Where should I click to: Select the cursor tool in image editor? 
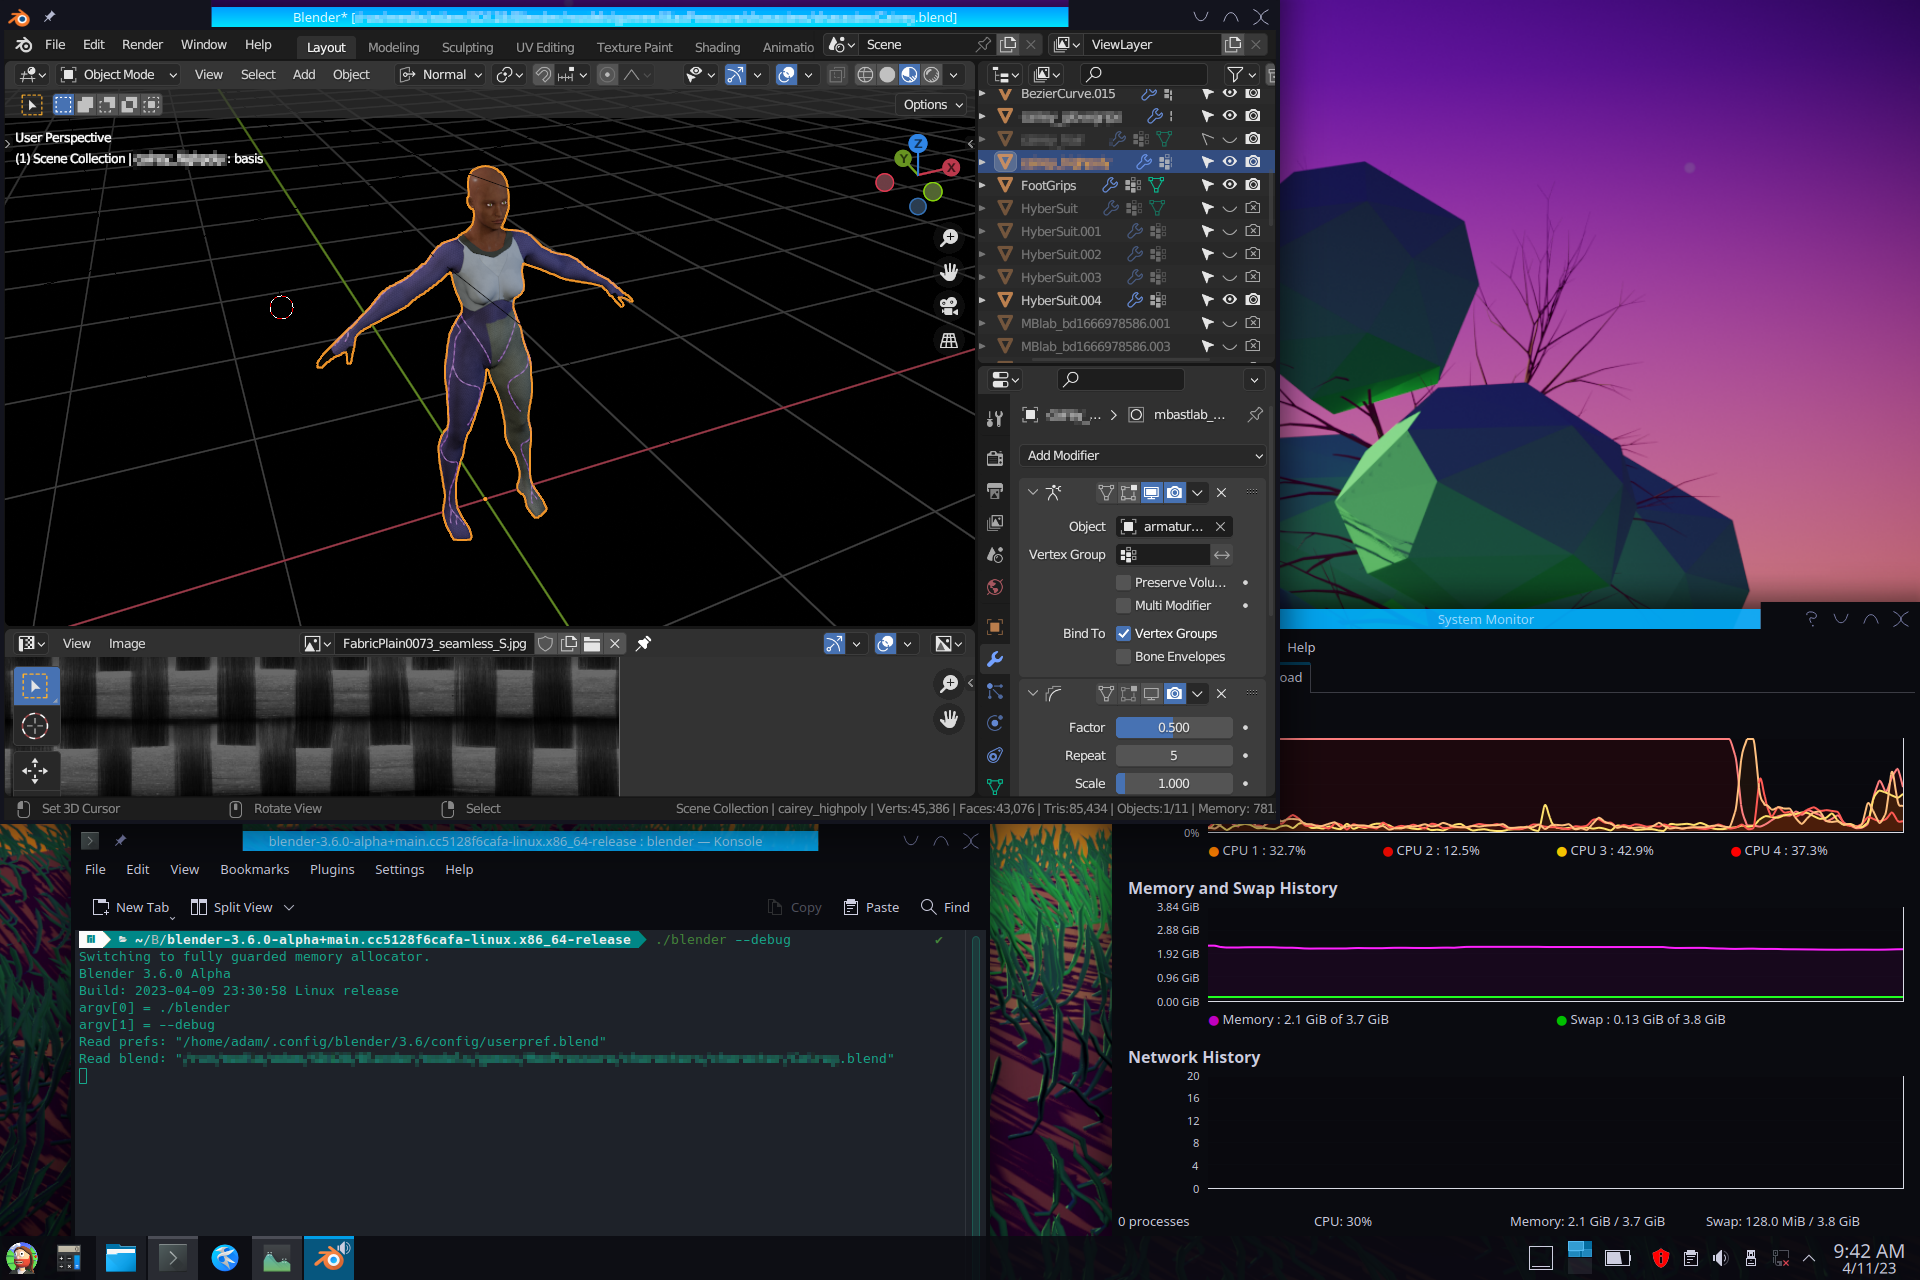35,726
